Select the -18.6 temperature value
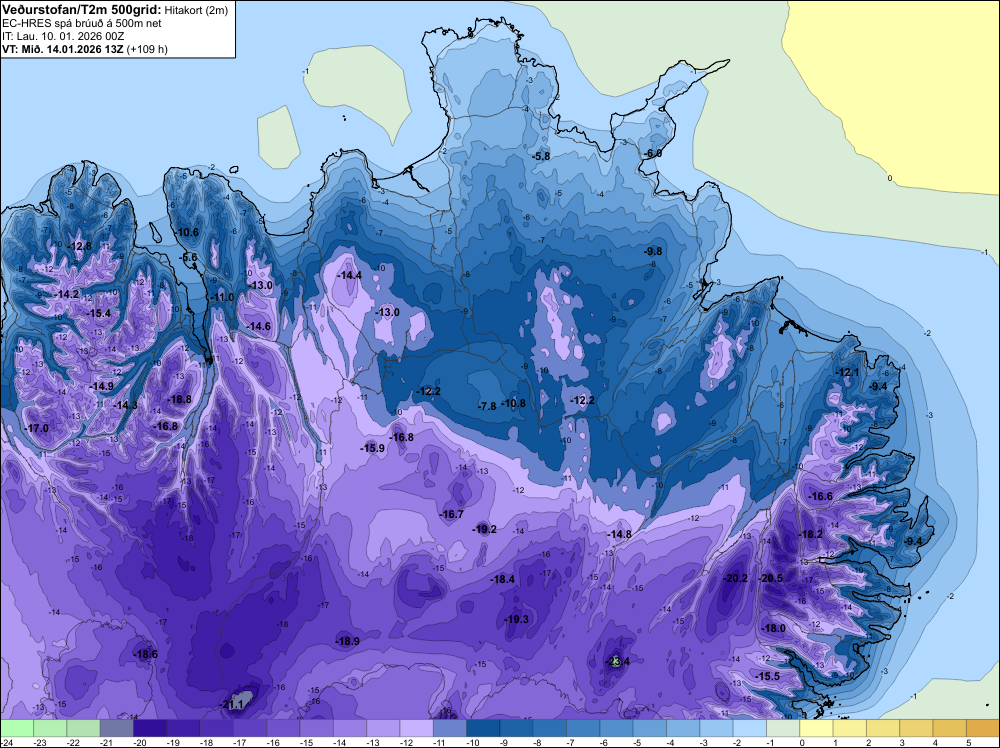The image size is (1000, 748). pyautogui.click(x=145, y=654)
